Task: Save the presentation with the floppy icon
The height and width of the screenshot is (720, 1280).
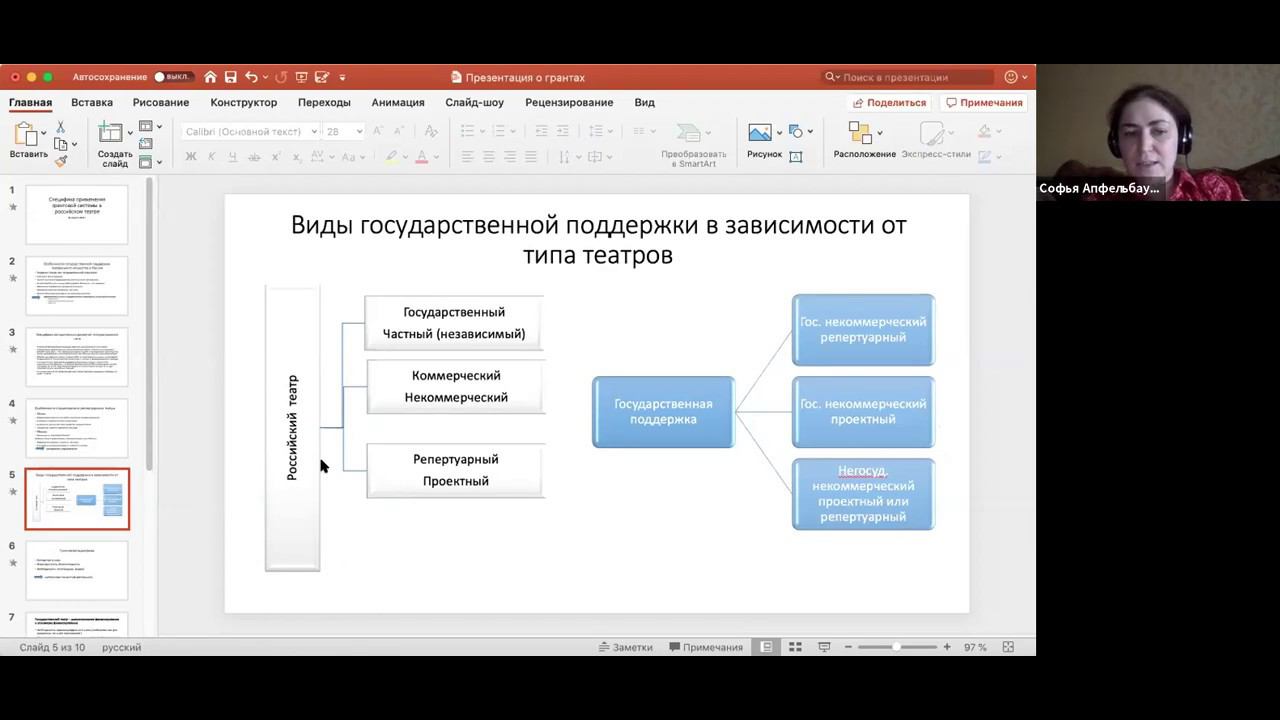Action: click(x=231, y=77)
